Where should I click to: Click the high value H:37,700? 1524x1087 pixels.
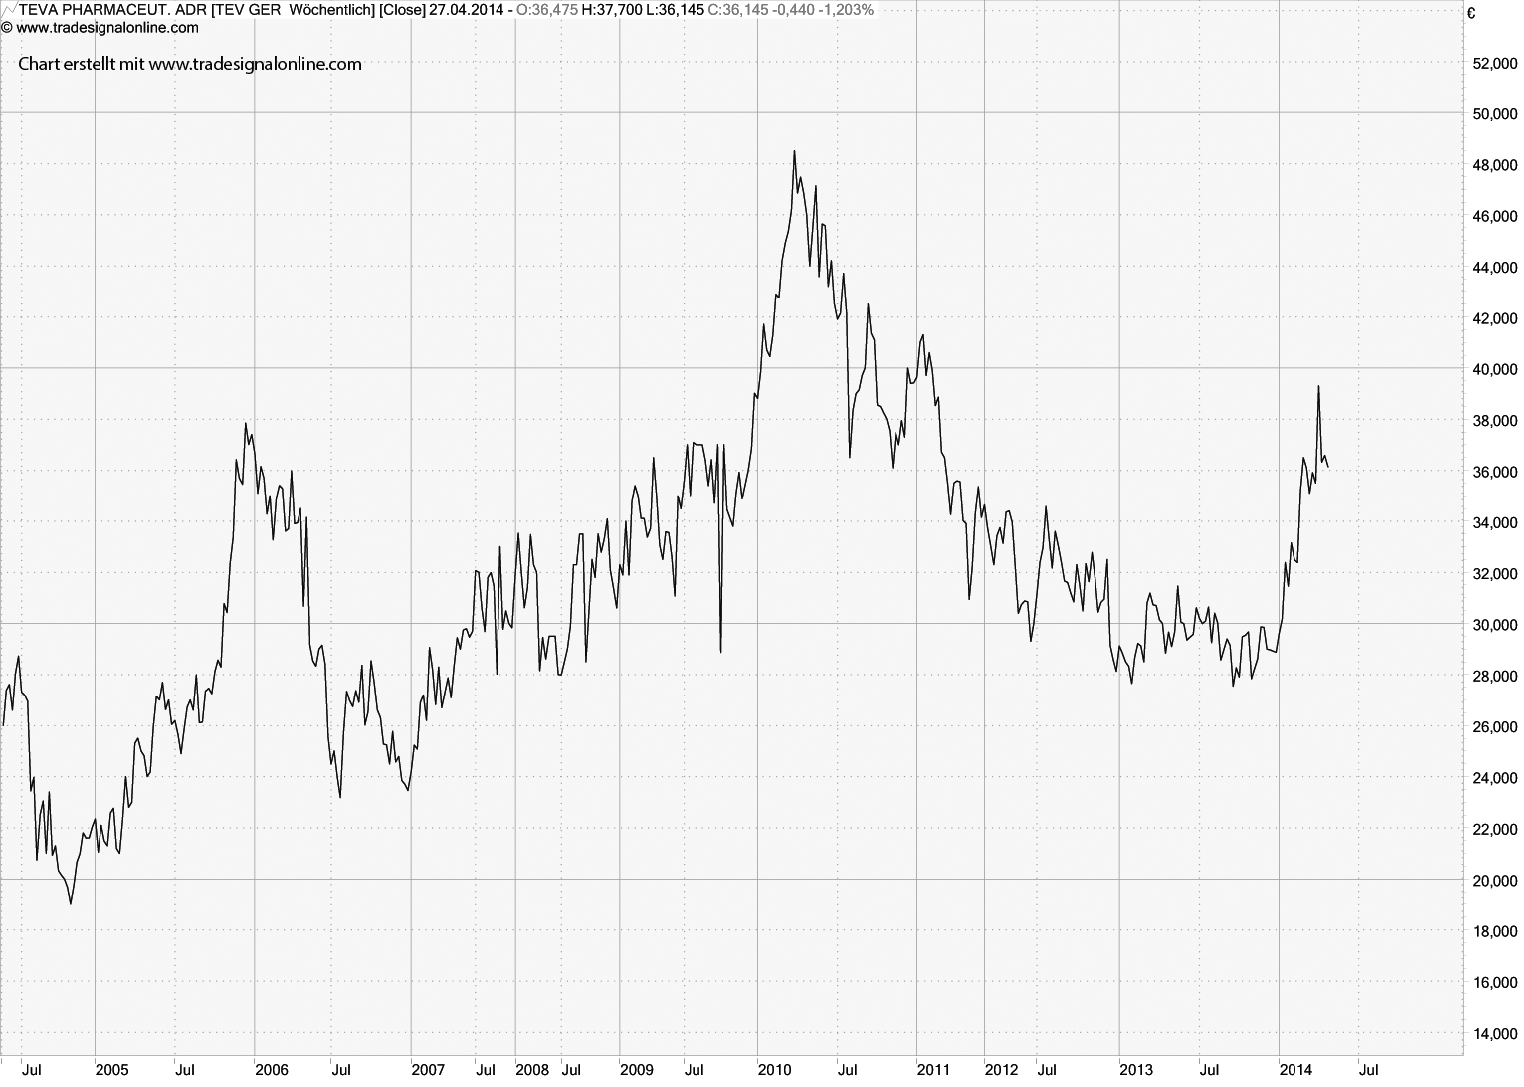pyautogui.click(x=612, y=9)
